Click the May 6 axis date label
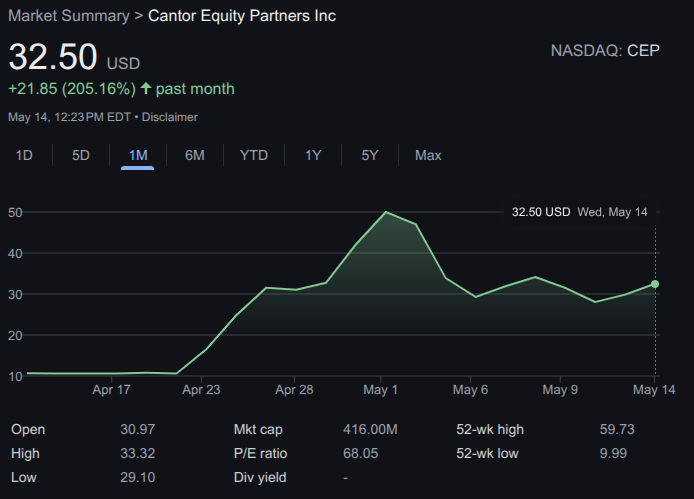This screenshot has height=499, width=694. click(x=470, y=390)
